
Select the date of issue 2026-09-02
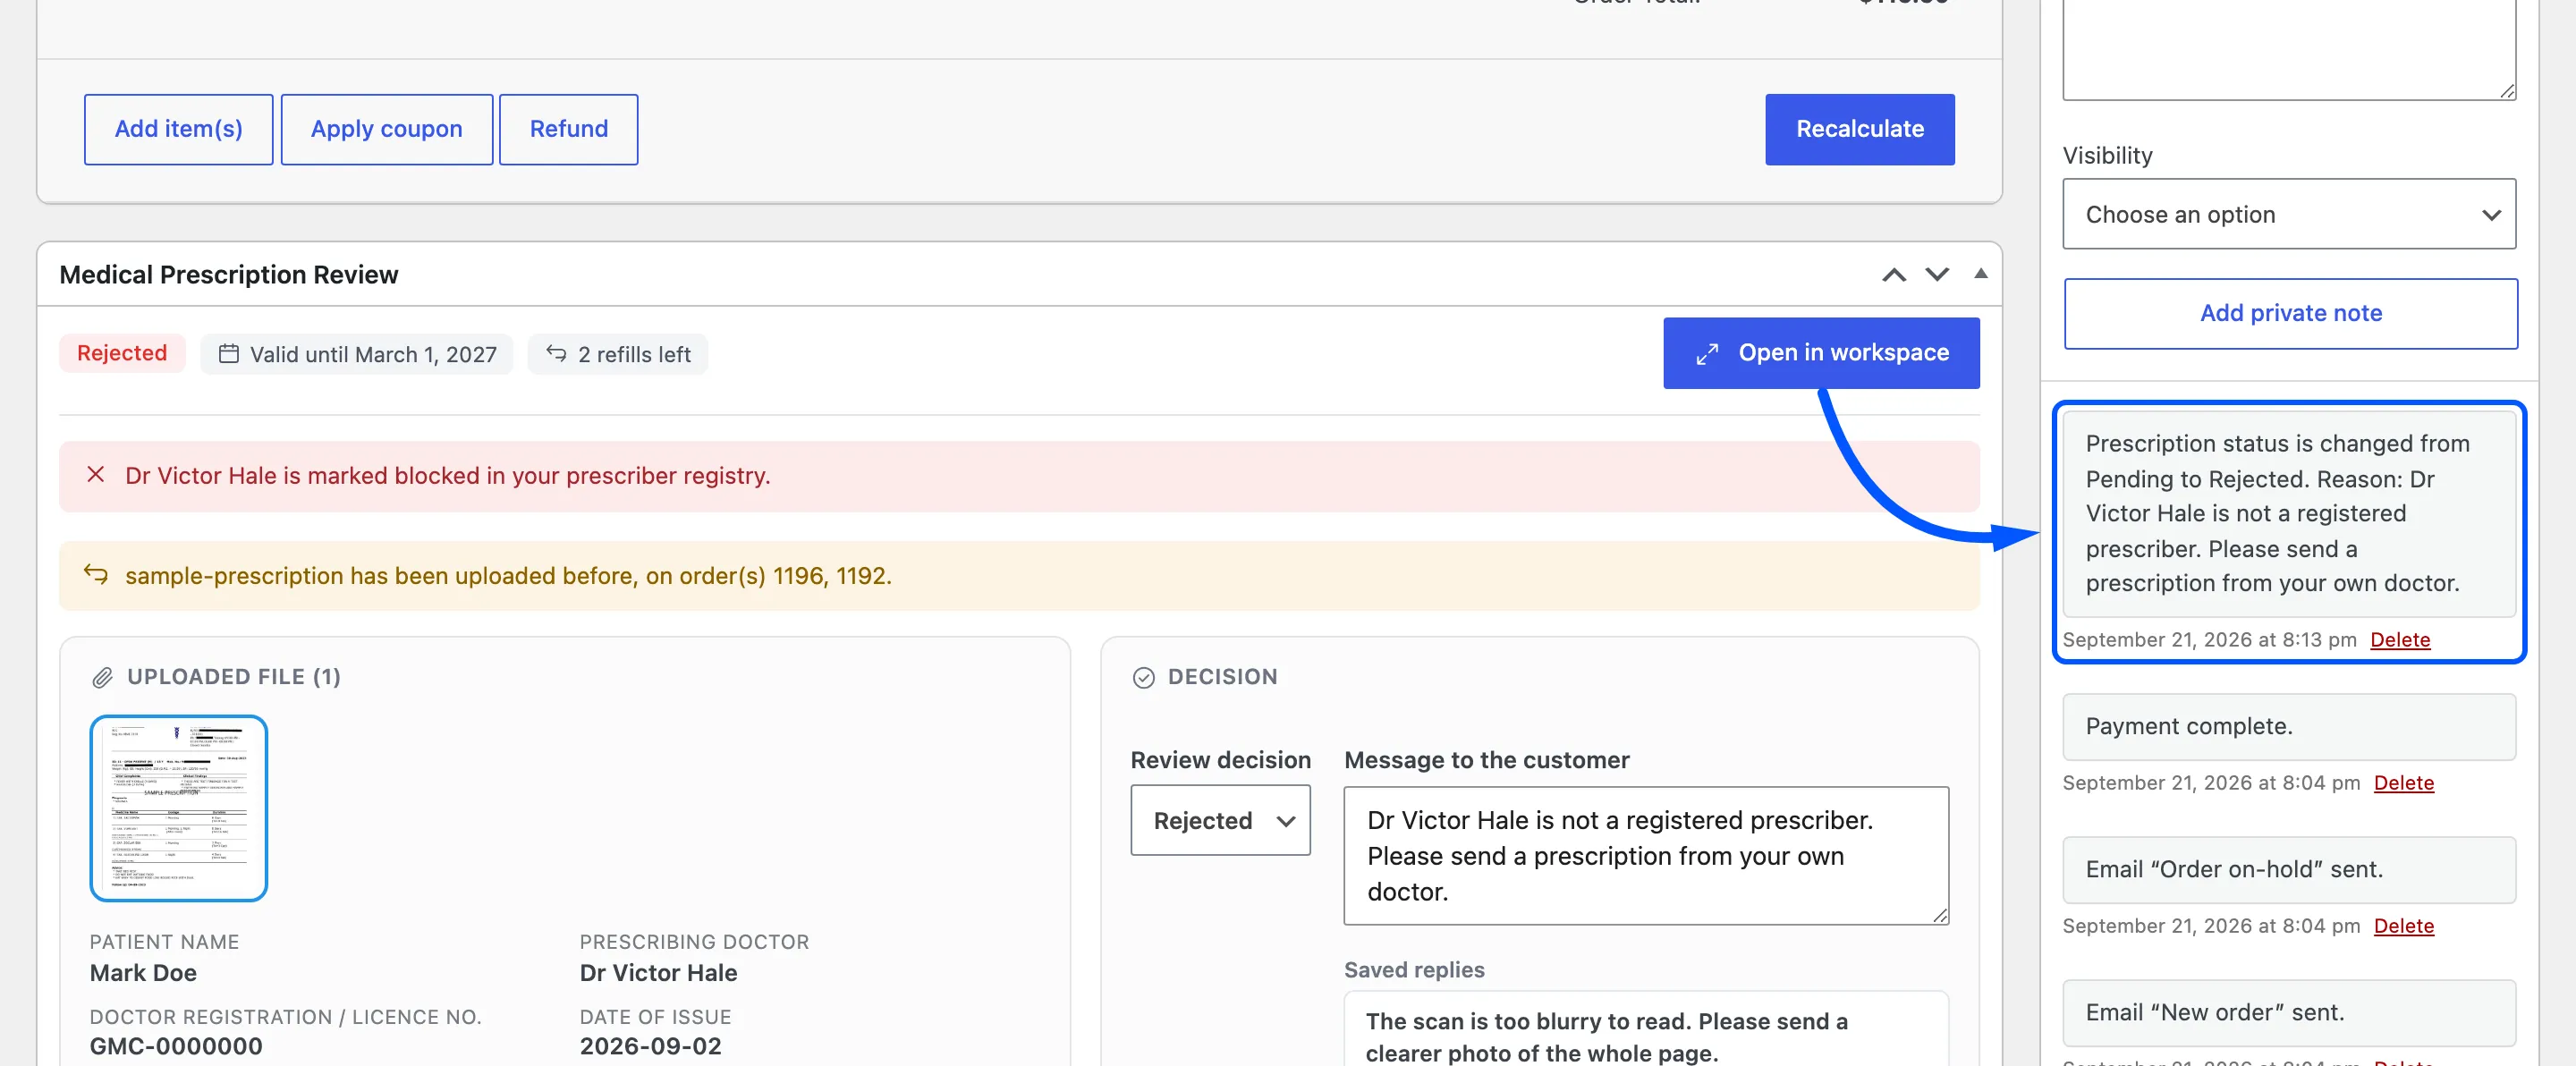click(650, 1046)
